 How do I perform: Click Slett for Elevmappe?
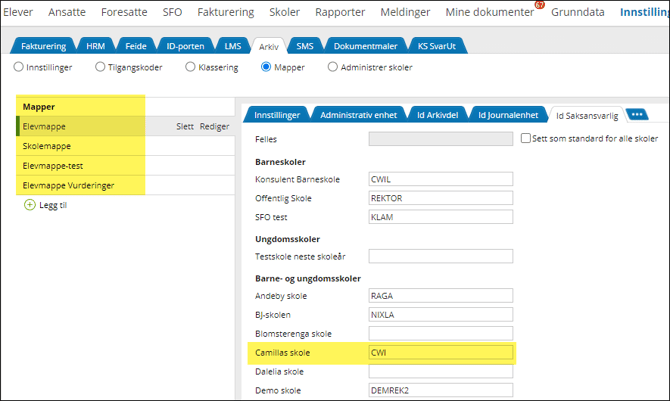(x=184, y=127)
